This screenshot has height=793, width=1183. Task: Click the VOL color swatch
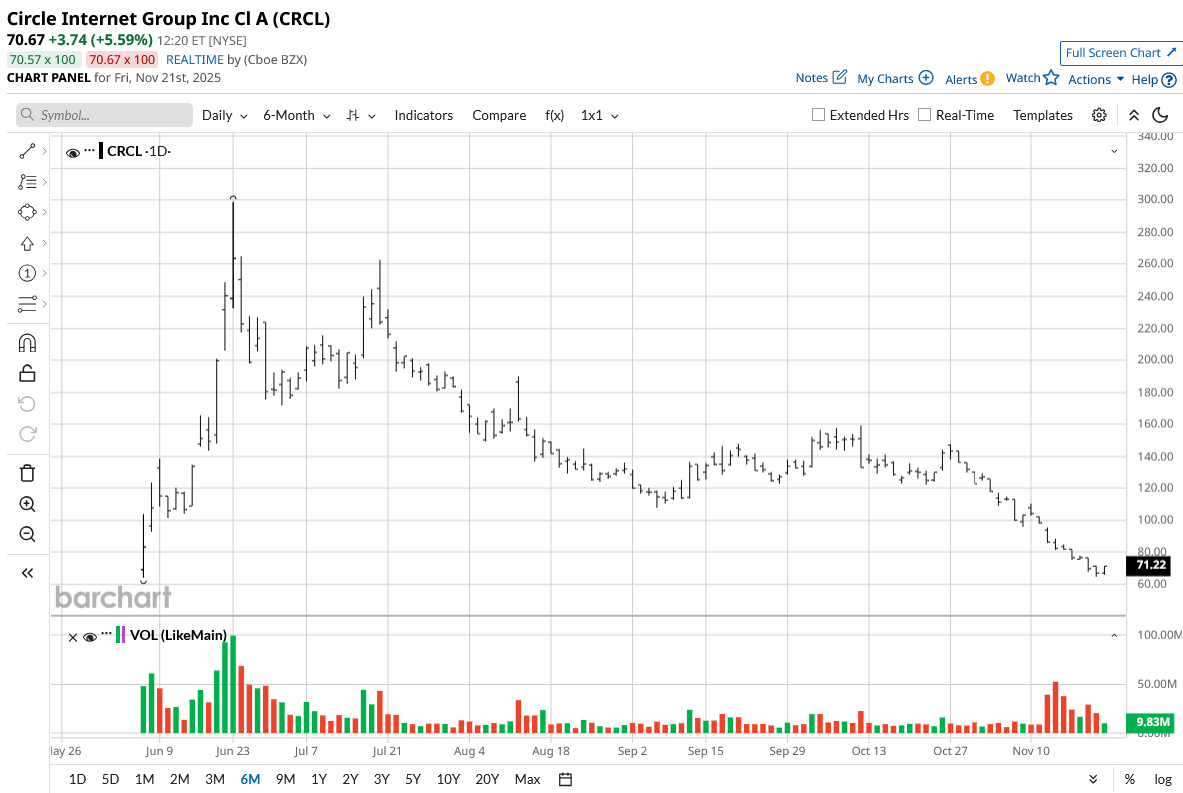[121, 635]
